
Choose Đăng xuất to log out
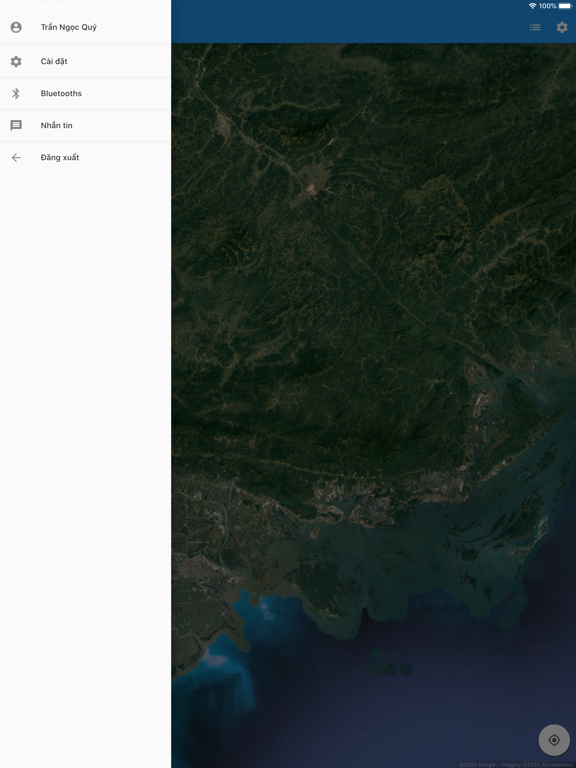tap(85, 157)
